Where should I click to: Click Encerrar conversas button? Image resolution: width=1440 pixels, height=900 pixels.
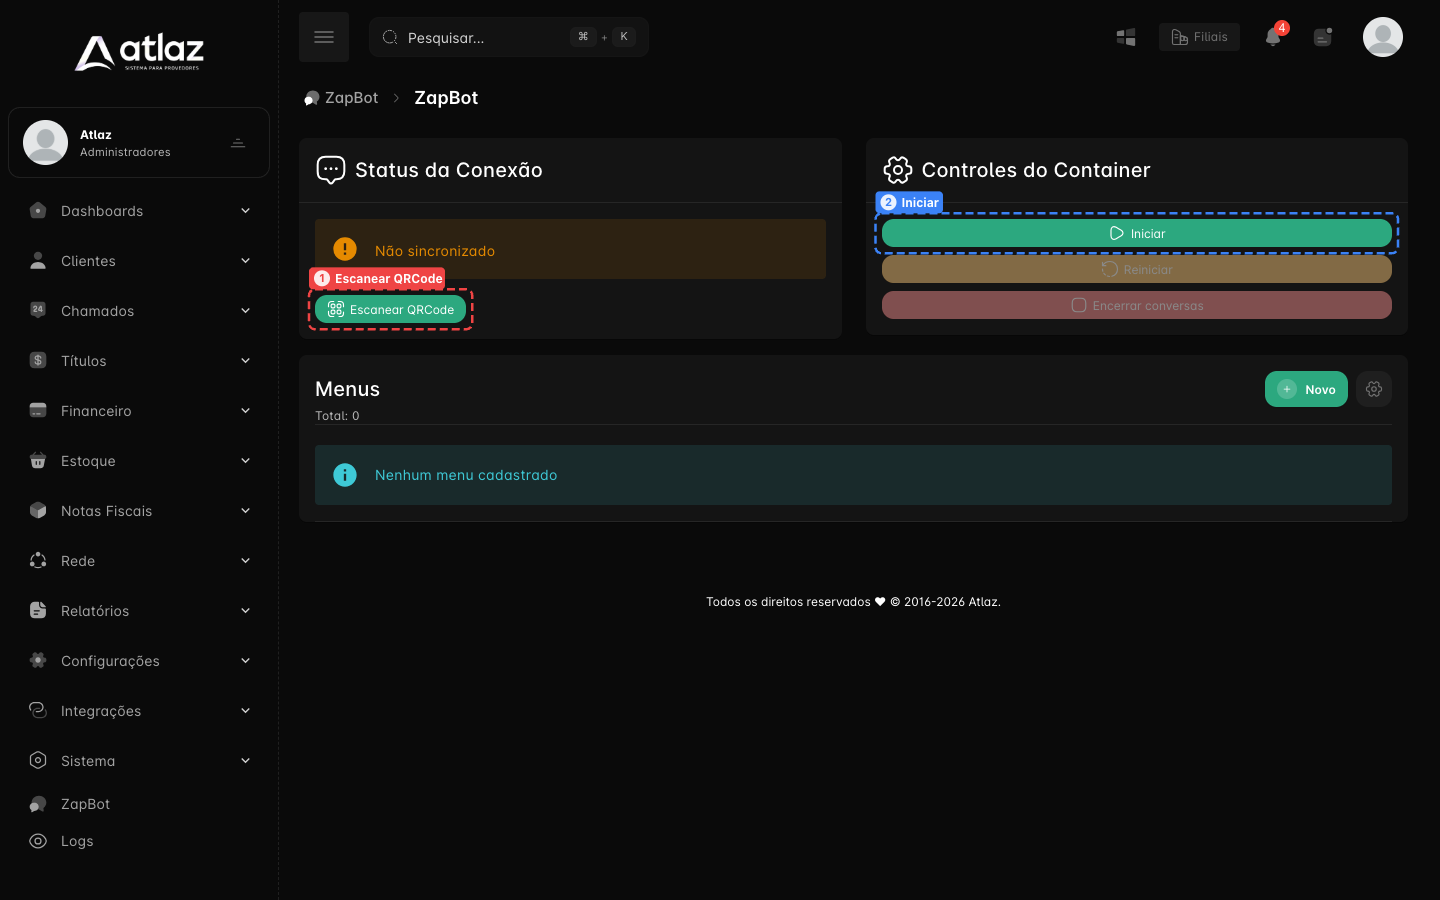[1137, 305]
